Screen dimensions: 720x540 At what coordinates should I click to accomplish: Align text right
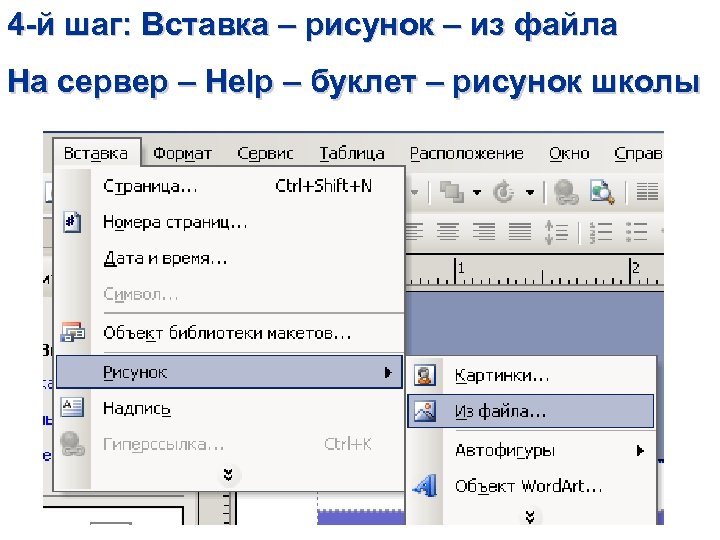point(484,231)
